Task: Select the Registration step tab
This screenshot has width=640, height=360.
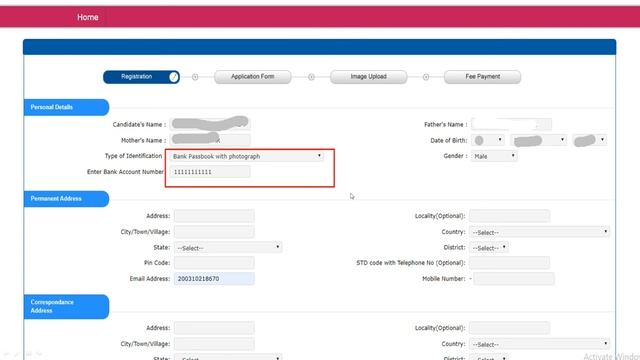Action: [141, 77]
